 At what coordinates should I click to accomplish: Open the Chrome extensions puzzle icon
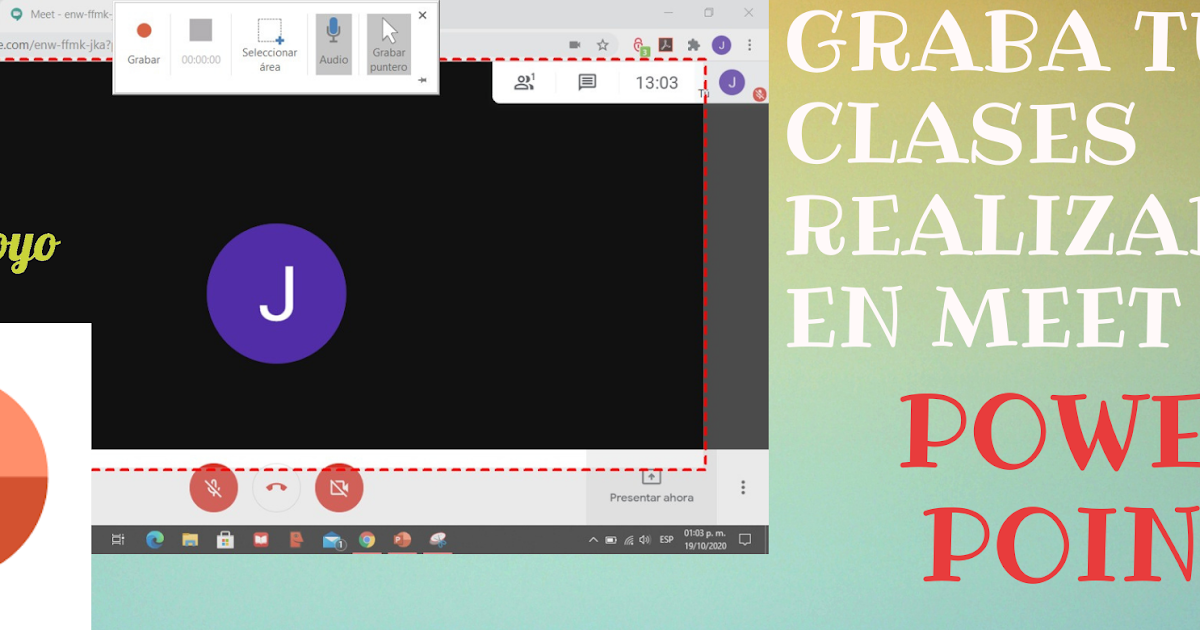point(693,45)
